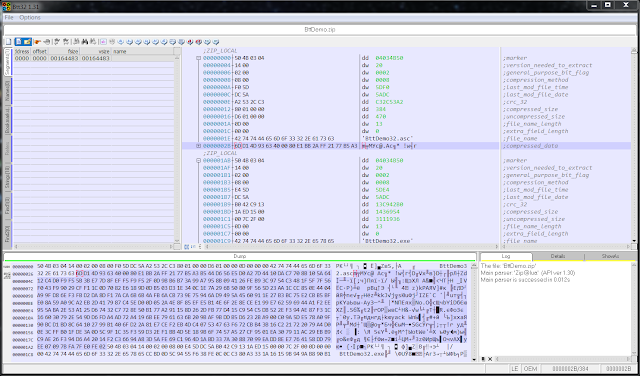Click the vsize column header
The height and width of the screenshot is (376, 640).
(x=95, y=51)
